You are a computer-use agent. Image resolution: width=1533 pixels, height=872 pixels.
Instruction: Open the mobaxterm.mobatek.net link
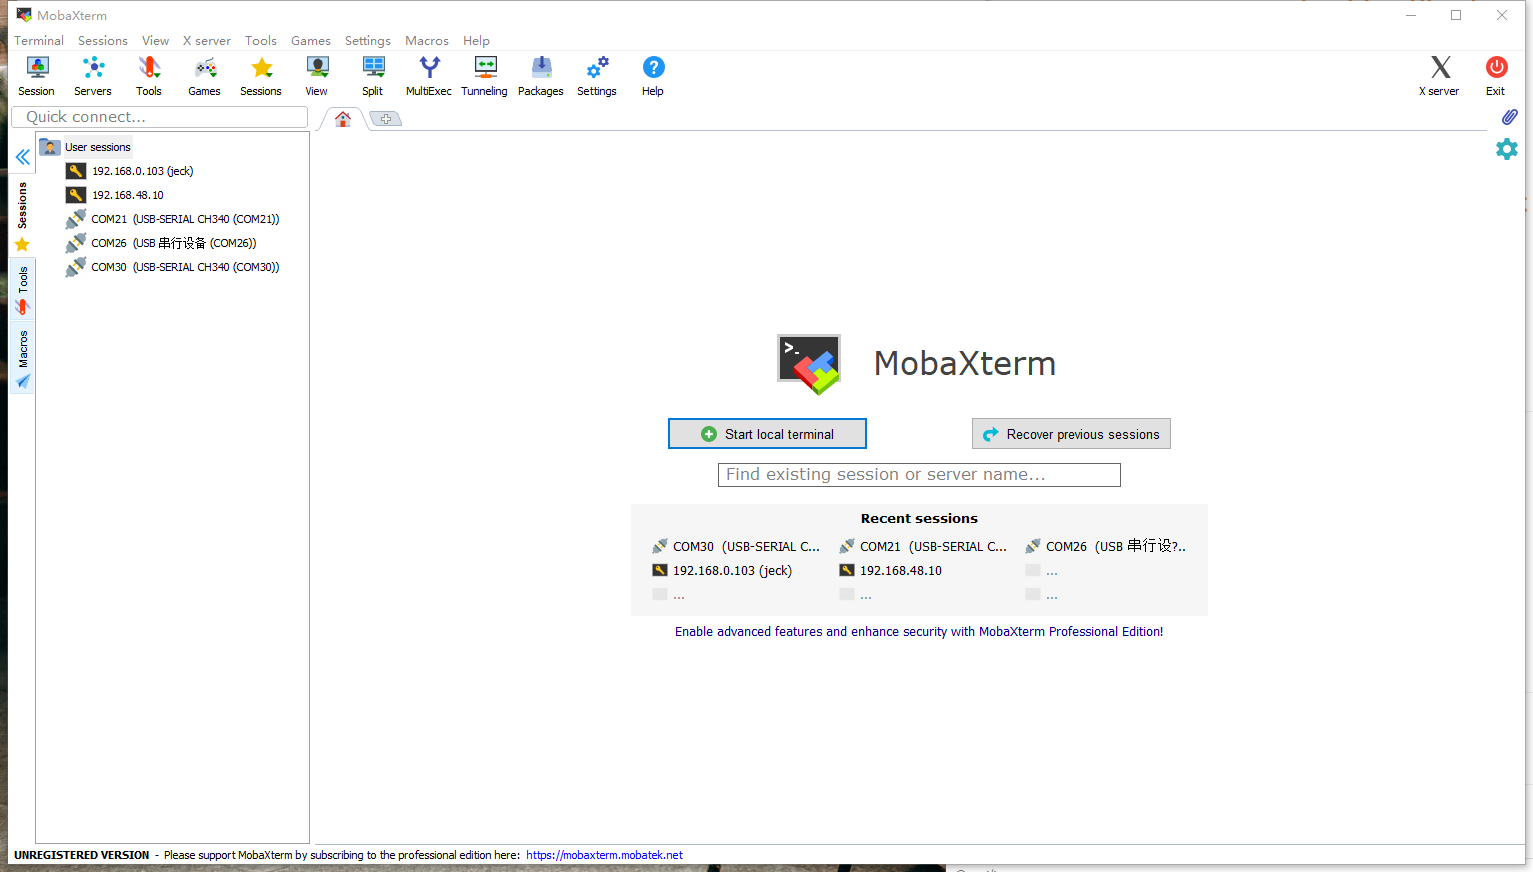tap(604, 855)
